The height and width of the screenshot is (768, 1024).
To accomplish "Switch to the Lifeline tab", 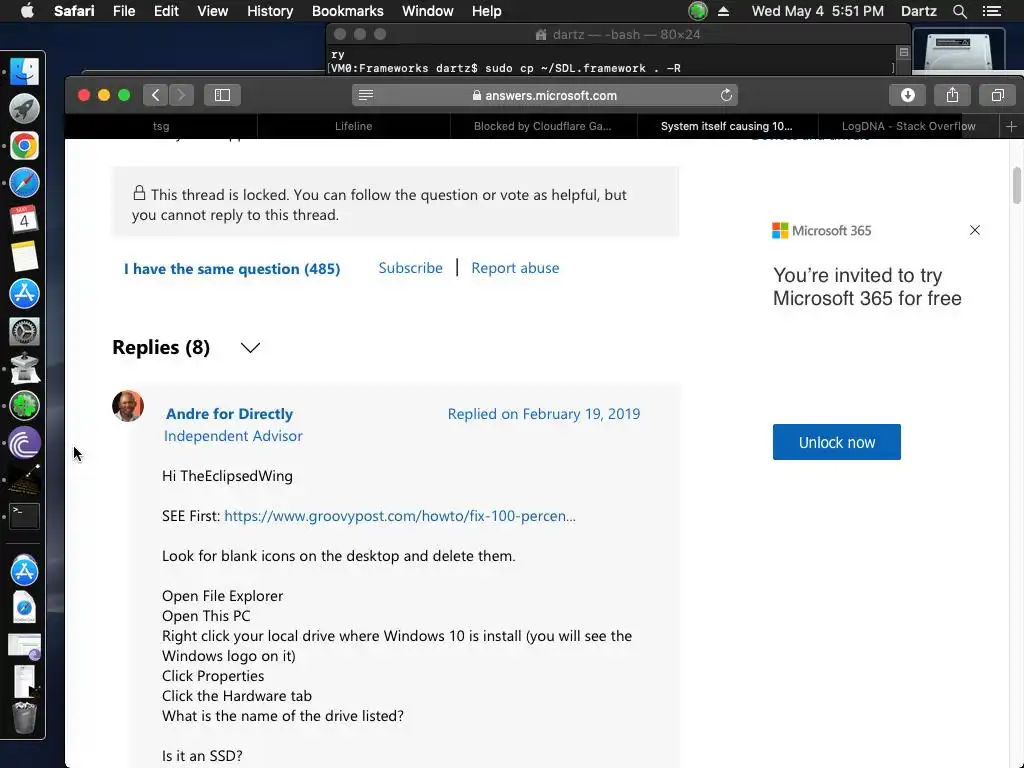I will [x=353, y=126].
